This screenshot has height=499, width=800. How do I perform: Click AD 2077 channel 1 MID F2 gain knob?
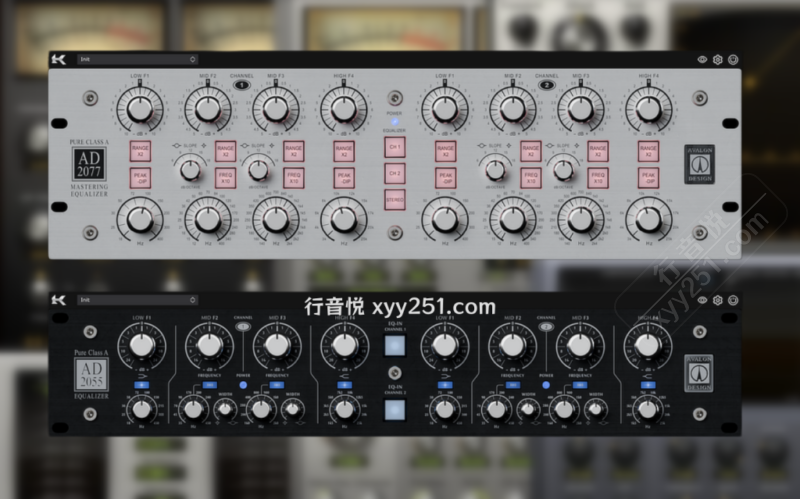click(208, 109)
